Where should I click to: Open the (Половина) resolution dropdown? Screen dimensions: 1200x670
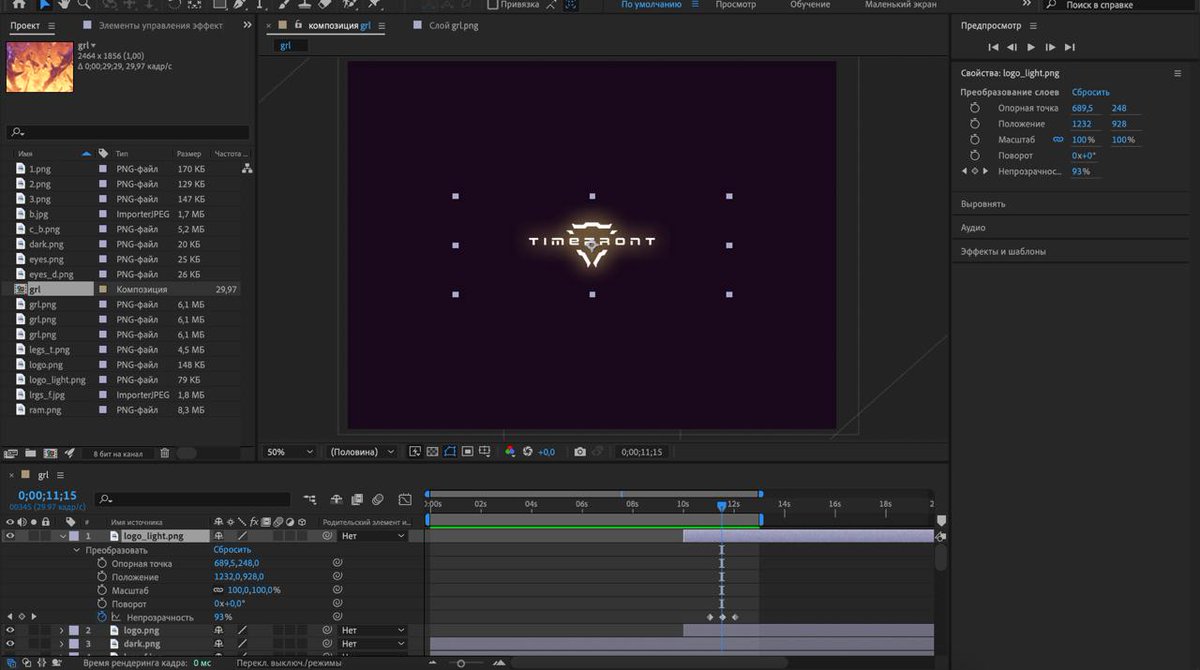click(x=362, y=452)
